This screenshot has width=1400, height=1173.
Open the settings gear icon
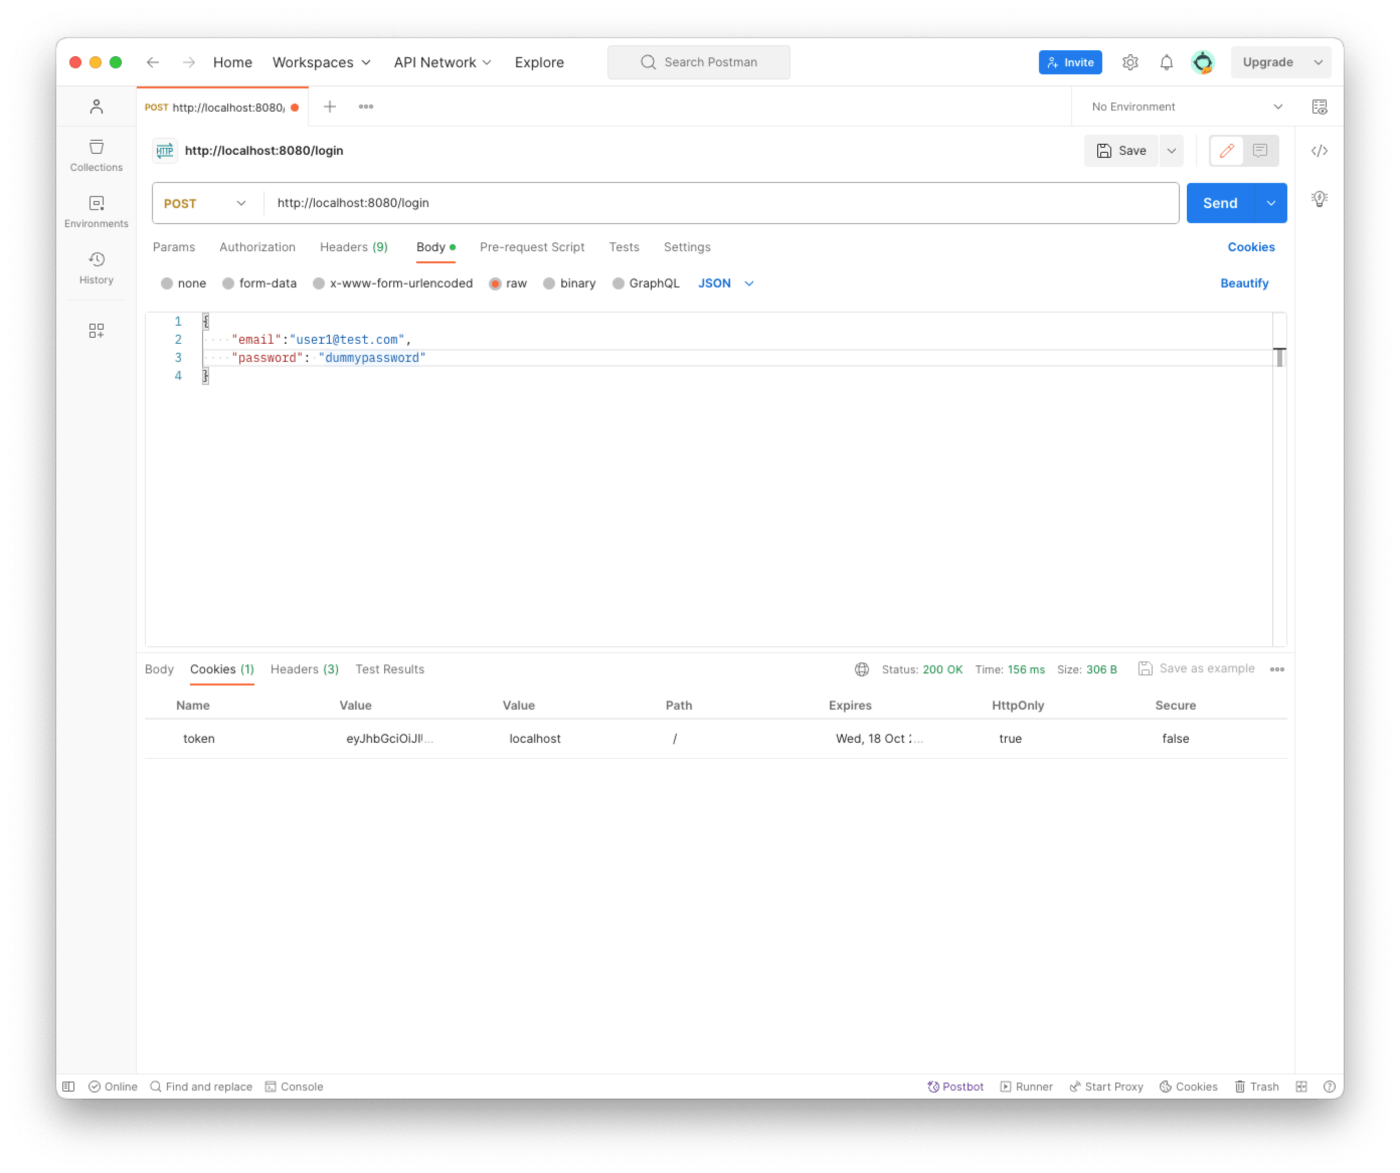tap(1130, 62)
